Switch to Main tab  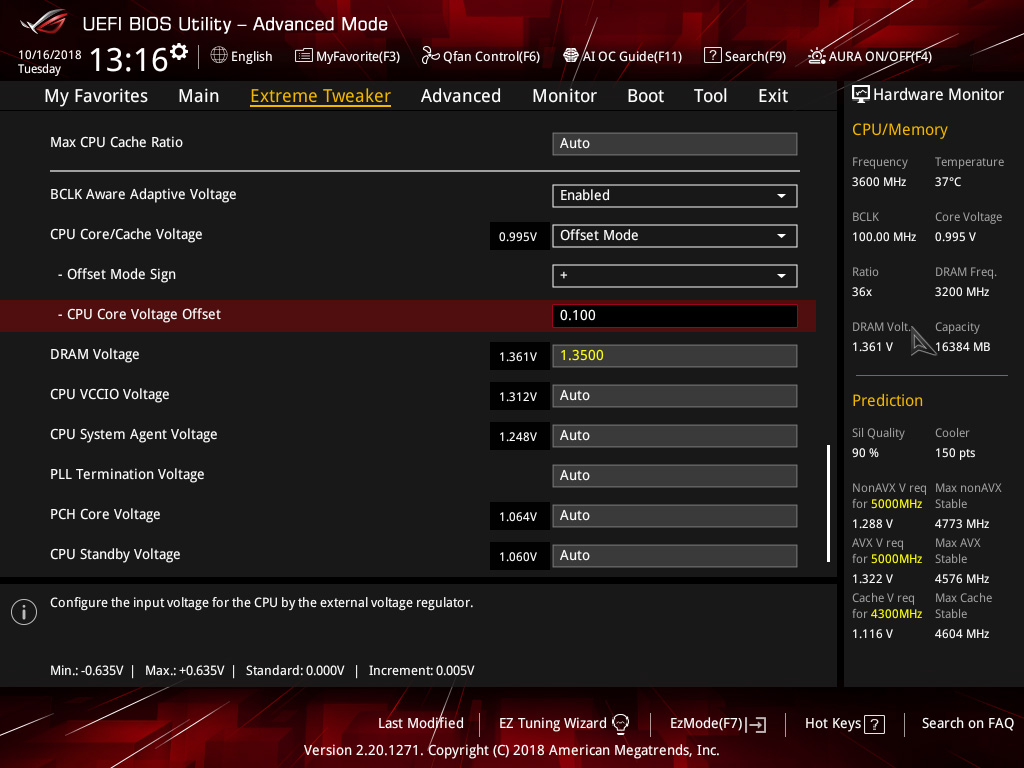pos(199,96)
